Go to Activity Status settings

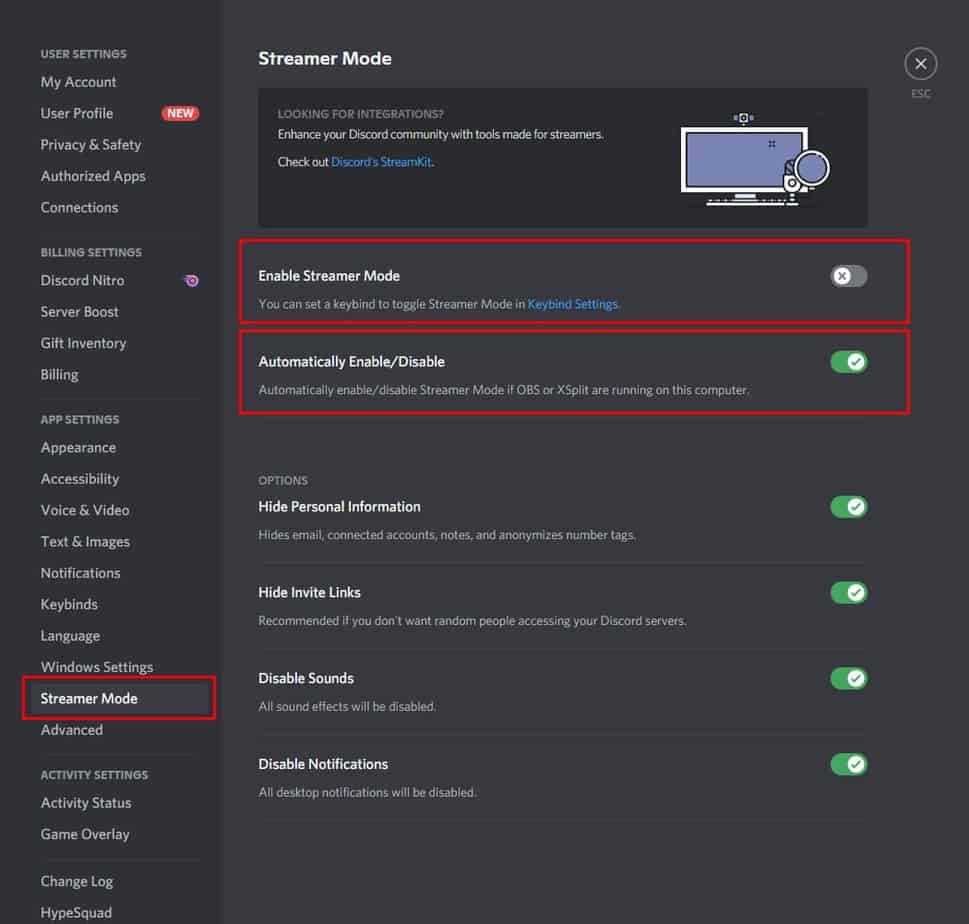tap(86, 803)
